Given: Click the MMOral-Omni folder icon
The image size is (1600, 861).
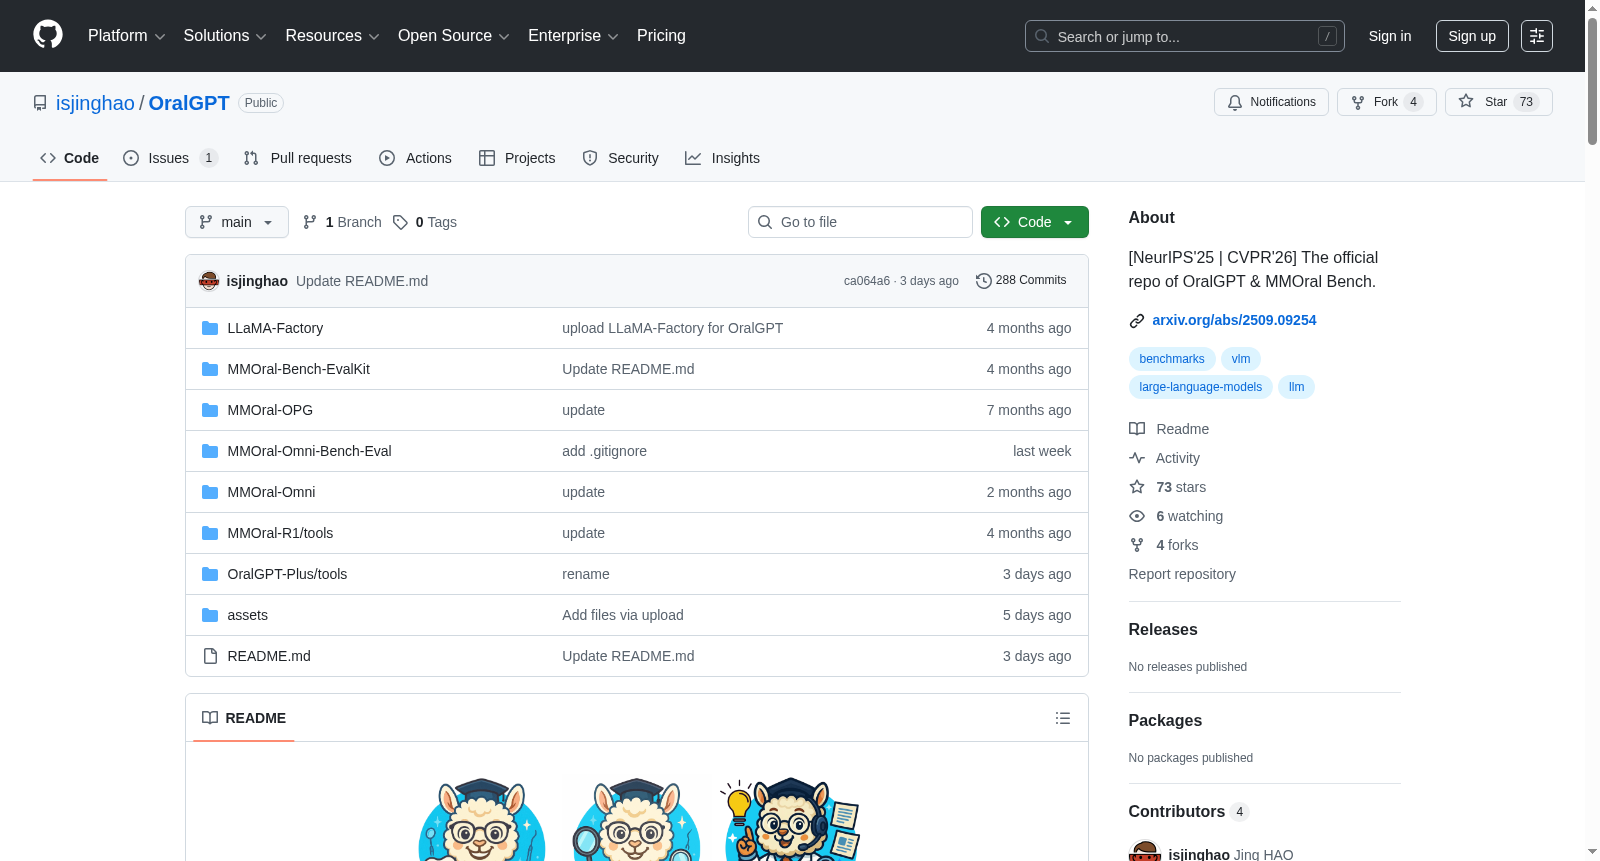Looking at the screenshot, I should (x=210, y=492).
